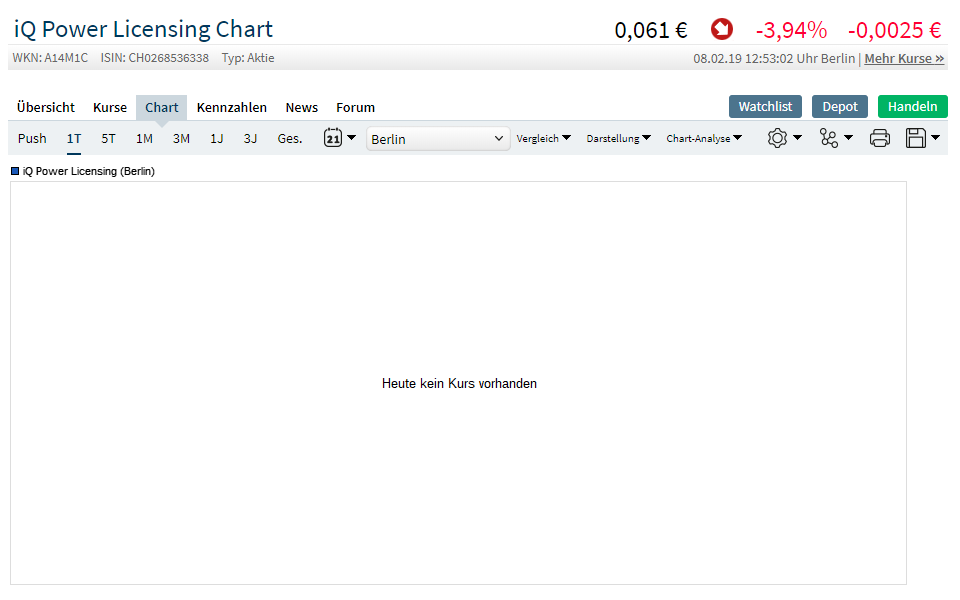Expand the Vergleich dropdown
Image resolution: width=960 pixels, height=600 pixels.
(x=544, y=139)
